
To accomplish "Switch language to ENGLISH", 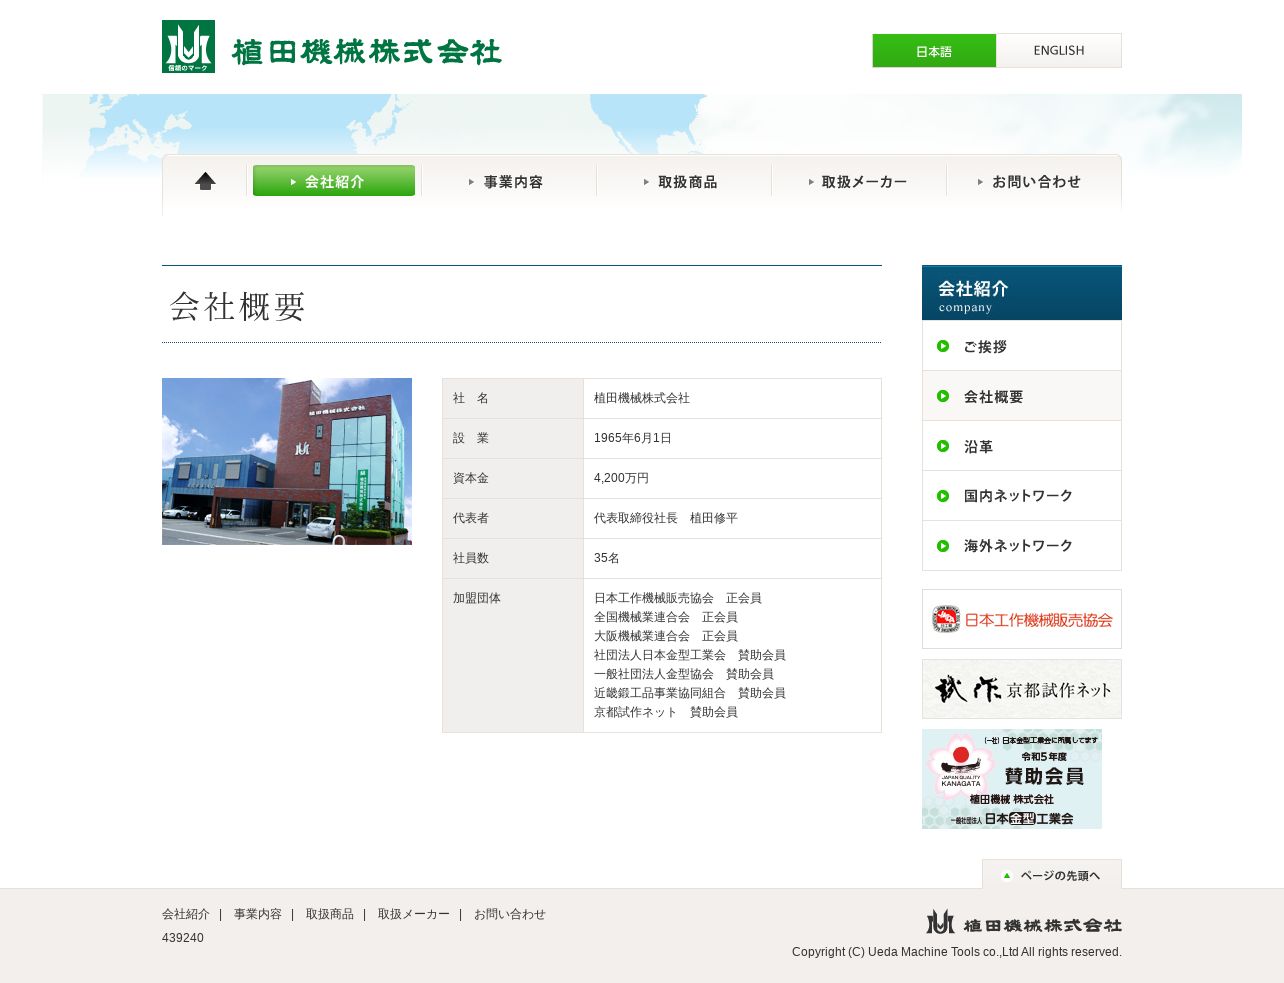I will (1059, 51).
